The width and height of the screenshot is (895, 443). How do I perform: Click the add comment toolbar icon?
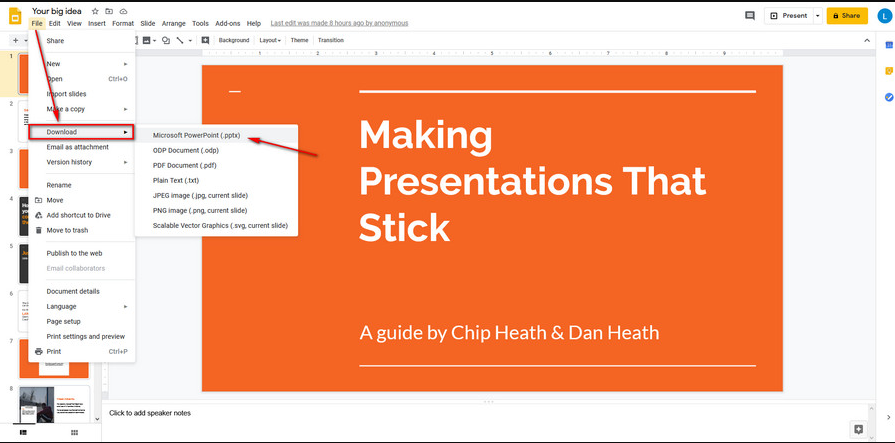click(x=205, y=40)
